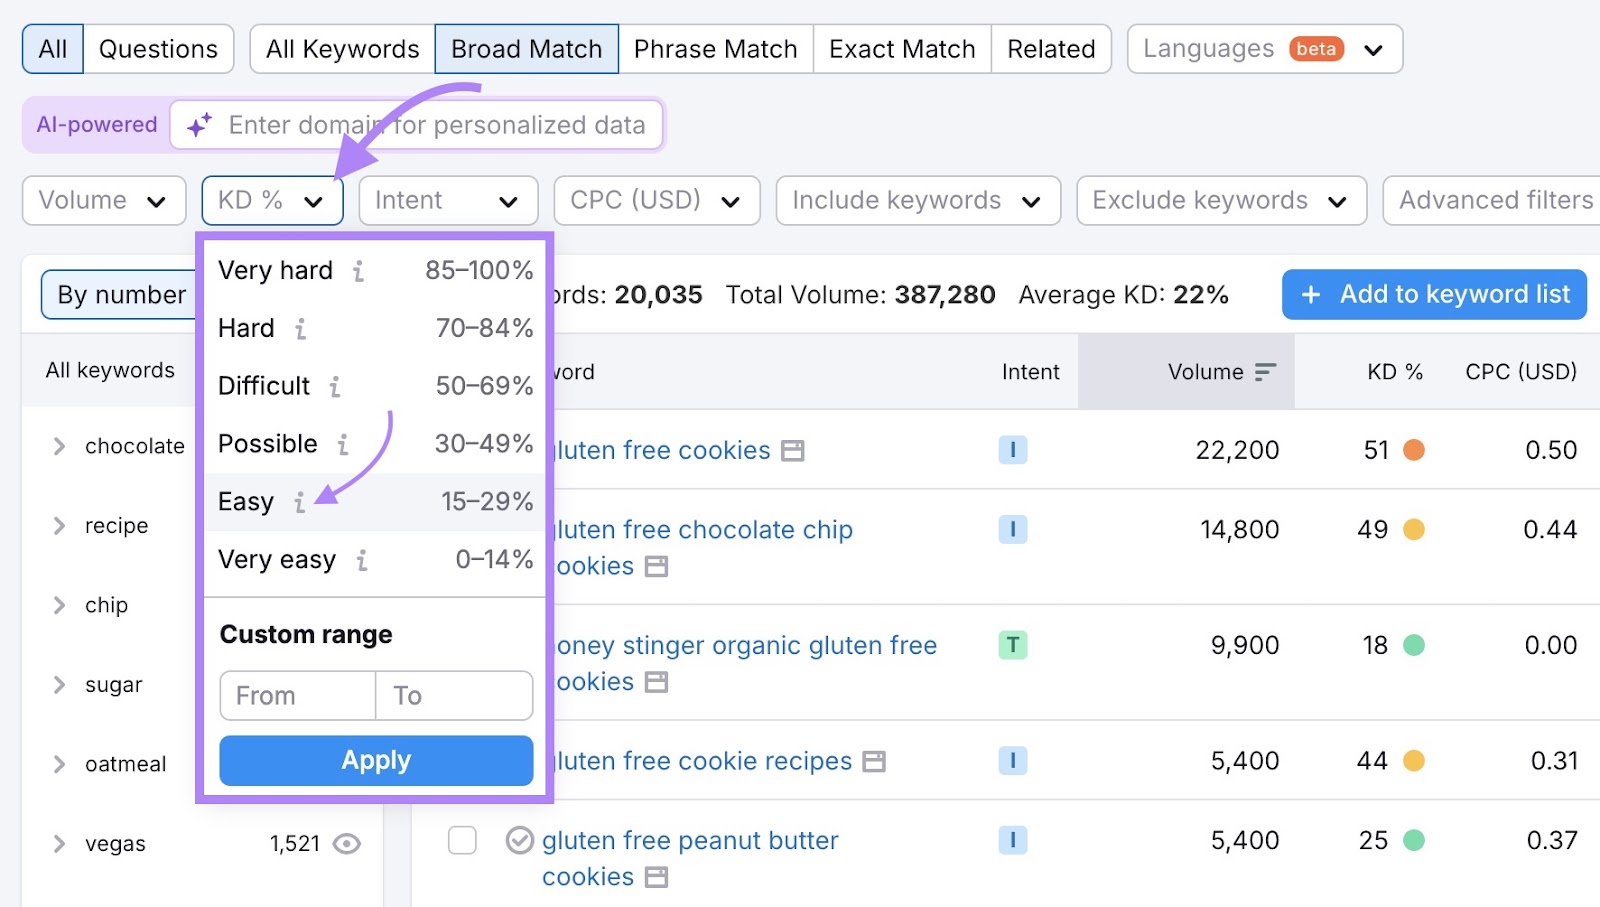Click the sort icon on the Volume column
The image size is (1600, 907).
coord(1264,371)
